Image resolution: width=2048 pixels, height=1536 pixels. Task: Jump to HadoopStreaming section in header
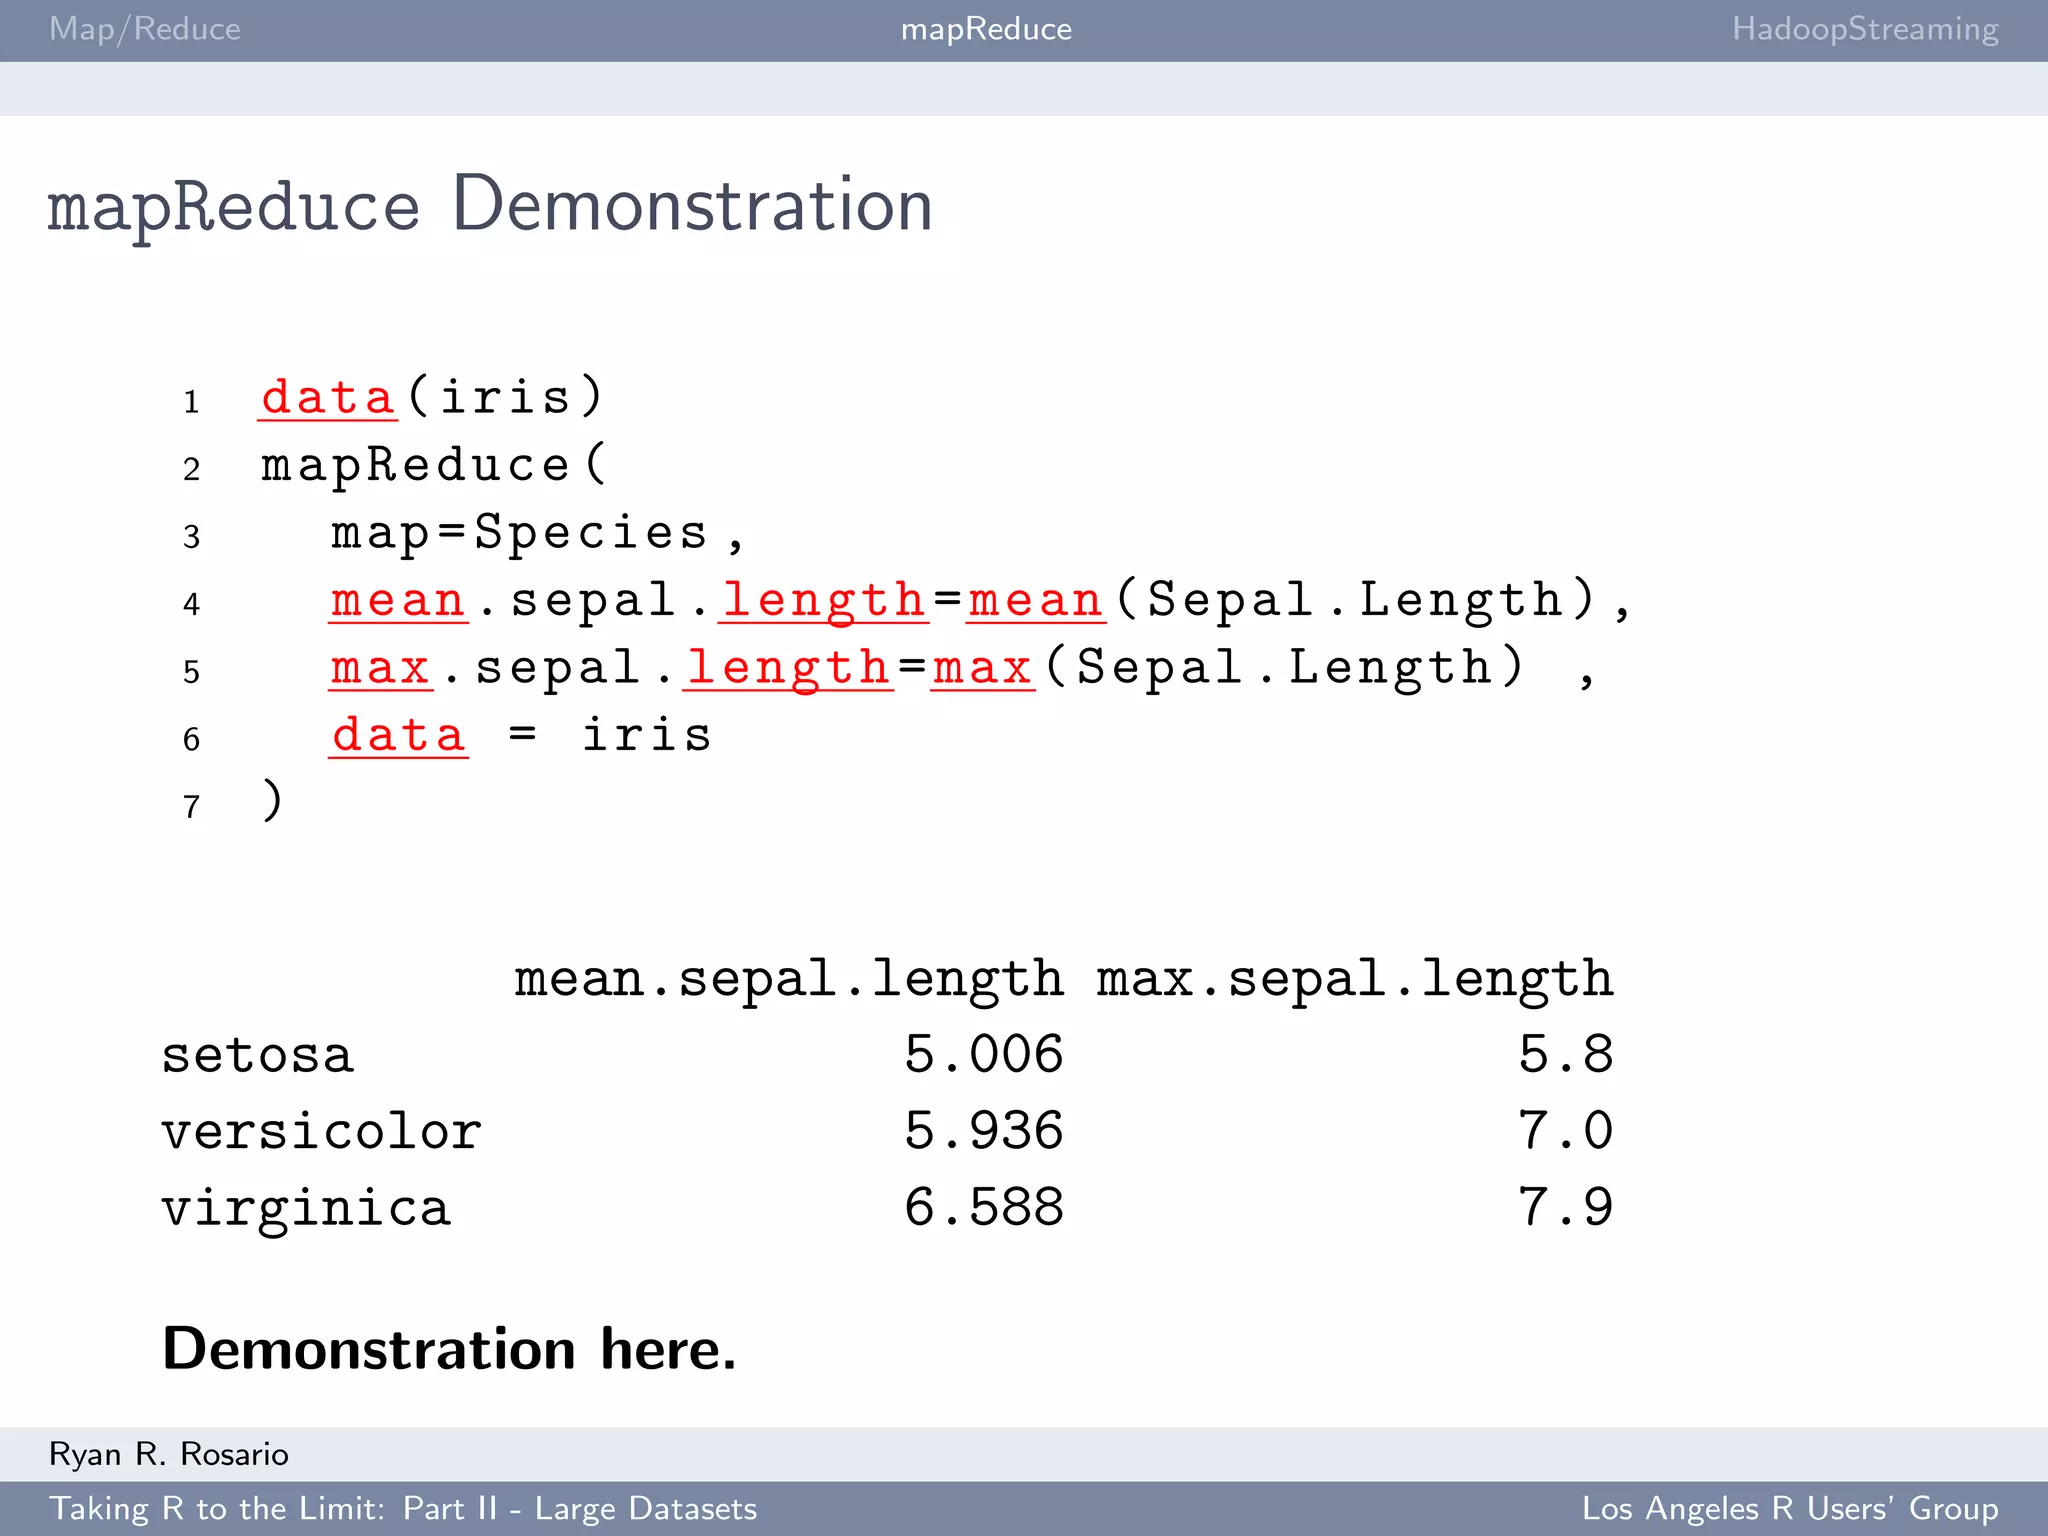click(x=1865, y=30)
